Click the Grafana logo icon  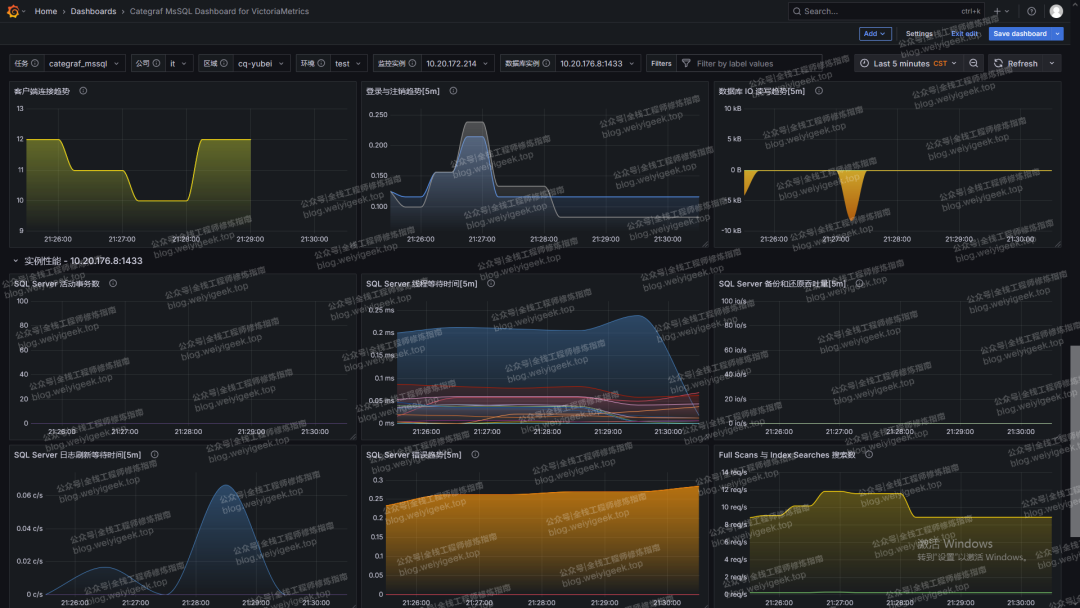[12, 11]
